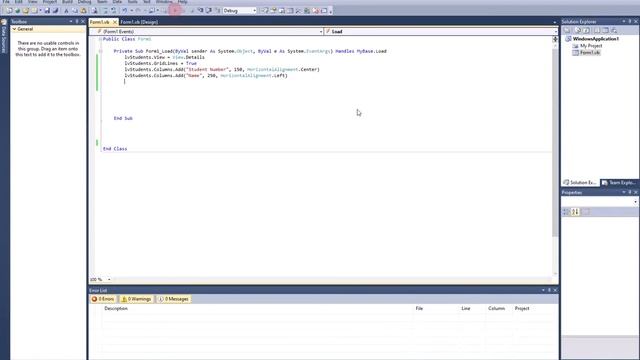Open the Debug menu
This screenshot has width=640, height=360.
tap(84, 2)
